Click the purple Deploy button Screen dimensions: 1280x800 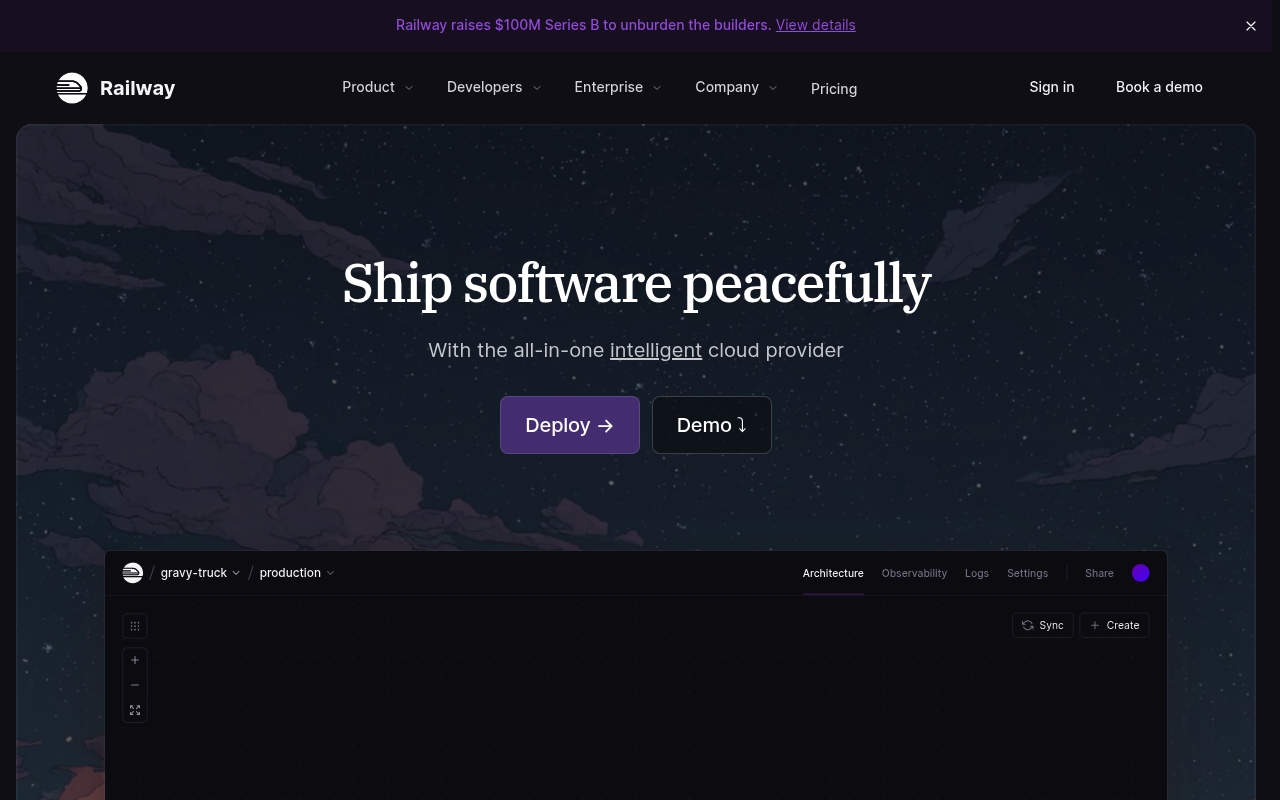570,425
